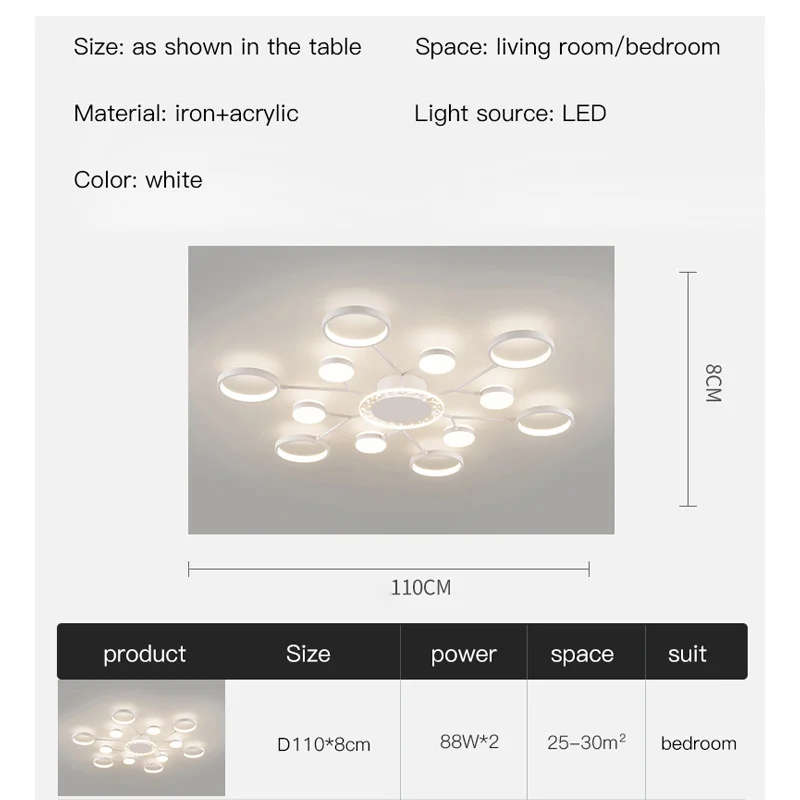Click the "power" table header
Viewport: 800px width, 800px height.
(463, 655)
